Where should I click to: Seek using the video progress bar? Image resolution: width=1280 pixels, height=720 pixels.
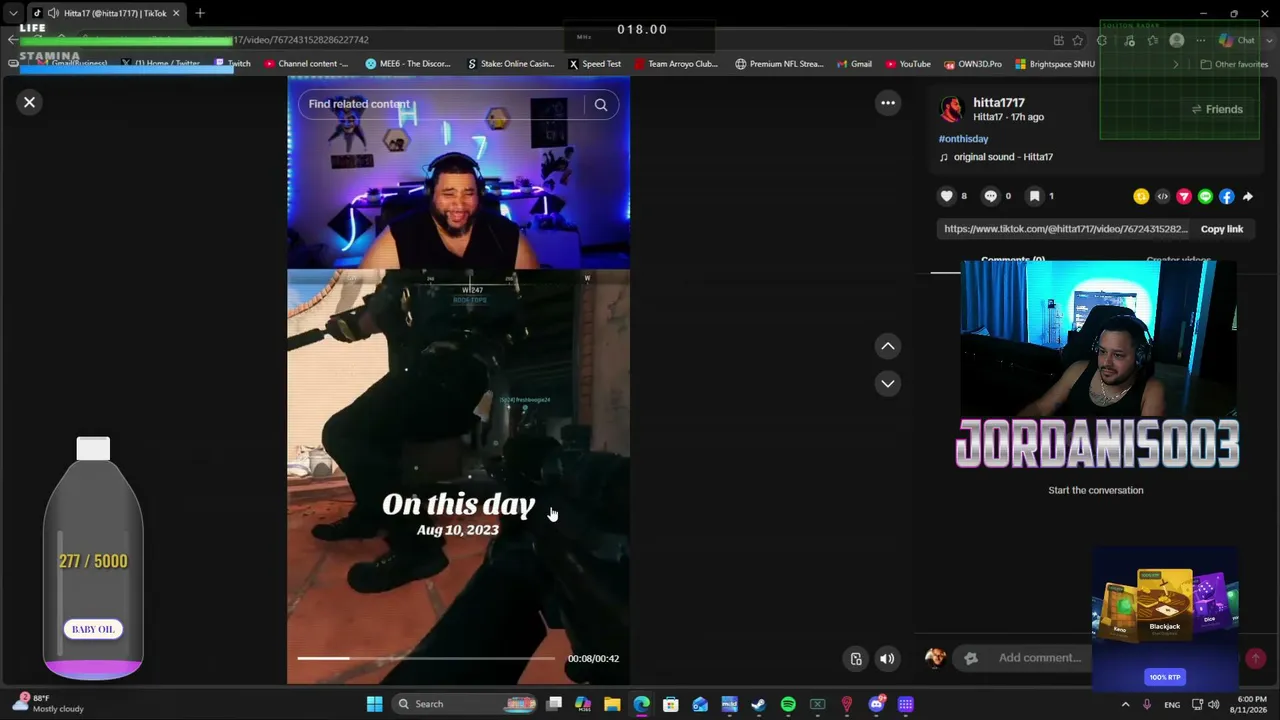425,658
